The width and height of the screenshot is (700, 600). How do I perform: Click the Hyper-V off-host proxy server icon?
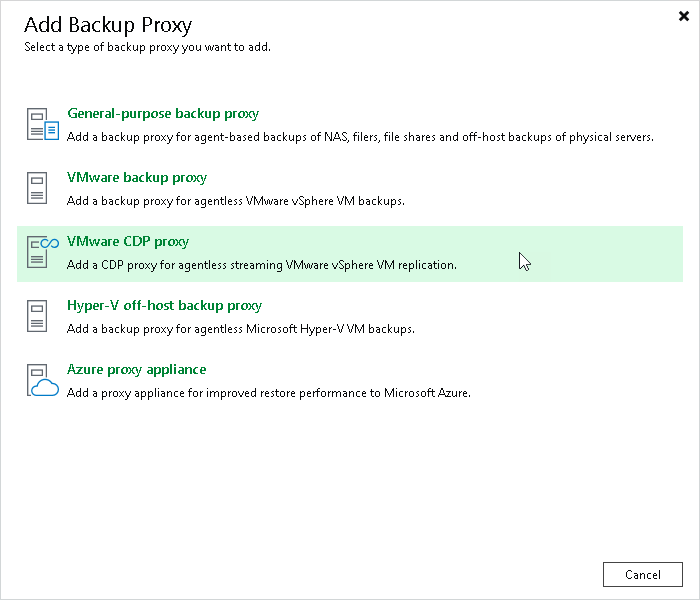pos(37,316)
